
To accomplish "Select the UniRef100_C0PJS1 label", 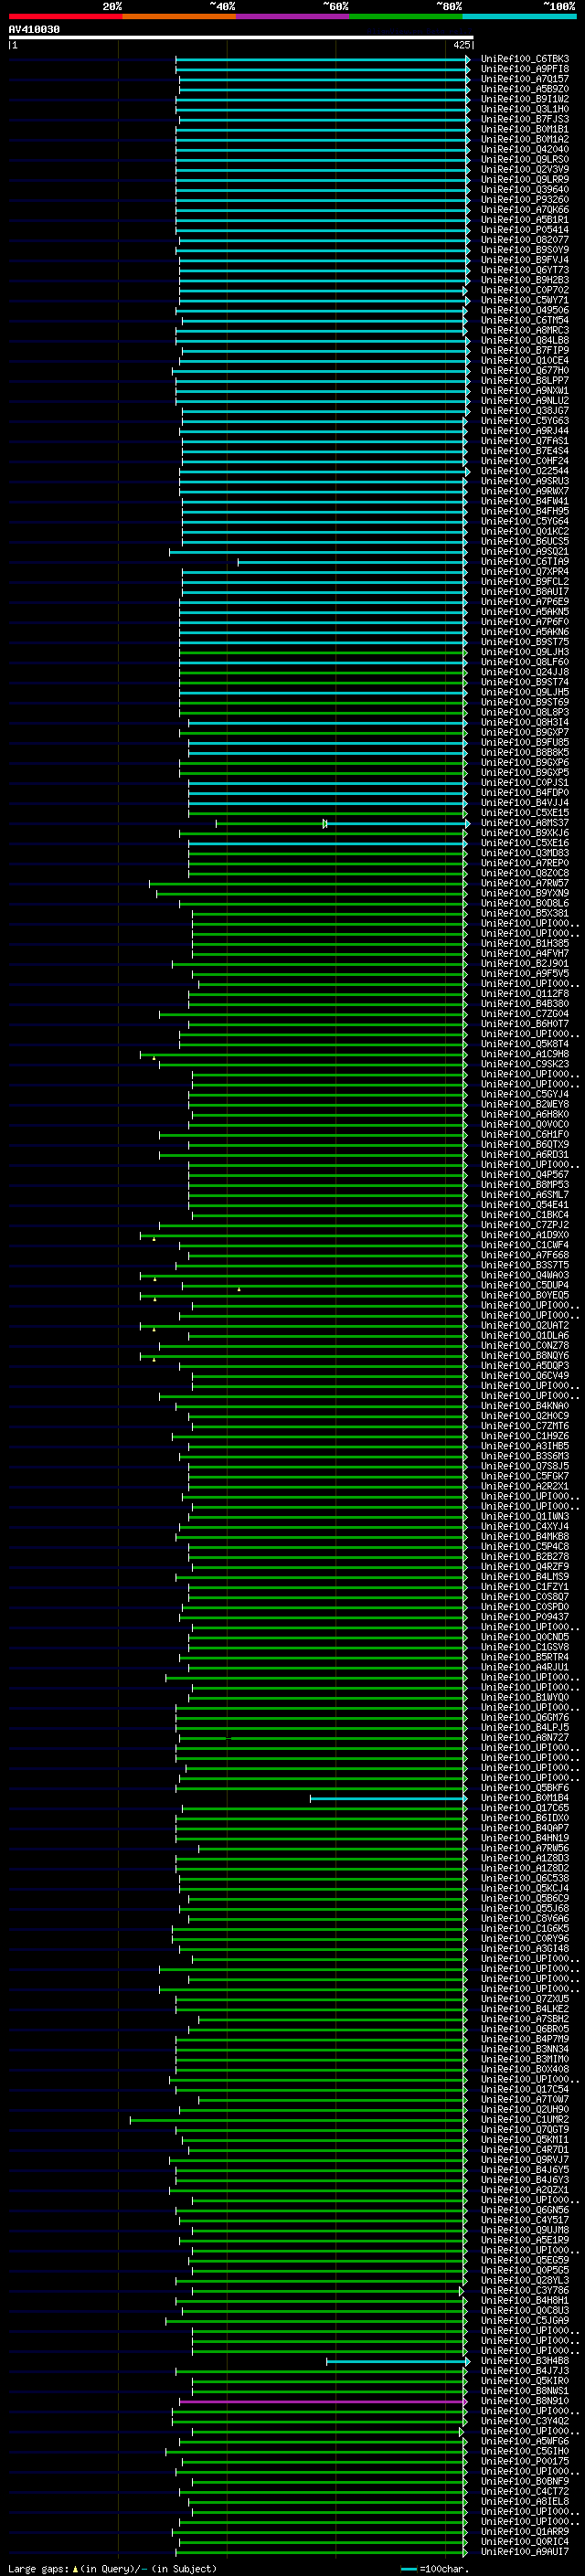I will (524, 782).
